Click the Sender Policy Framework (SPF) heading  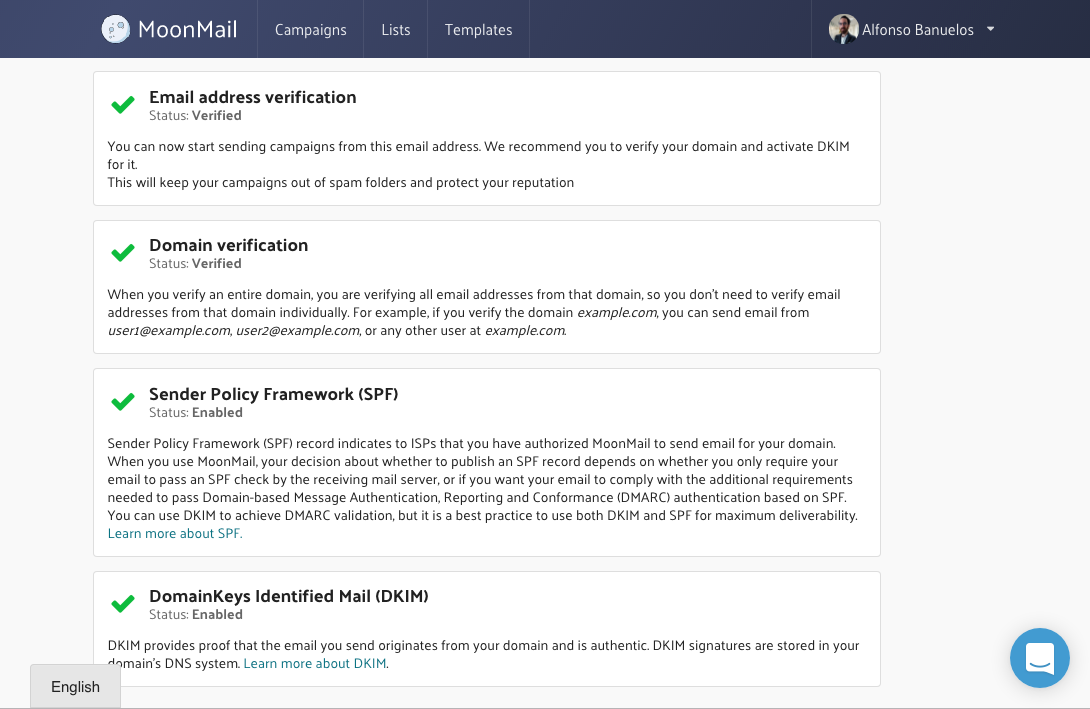pos(274,394)
